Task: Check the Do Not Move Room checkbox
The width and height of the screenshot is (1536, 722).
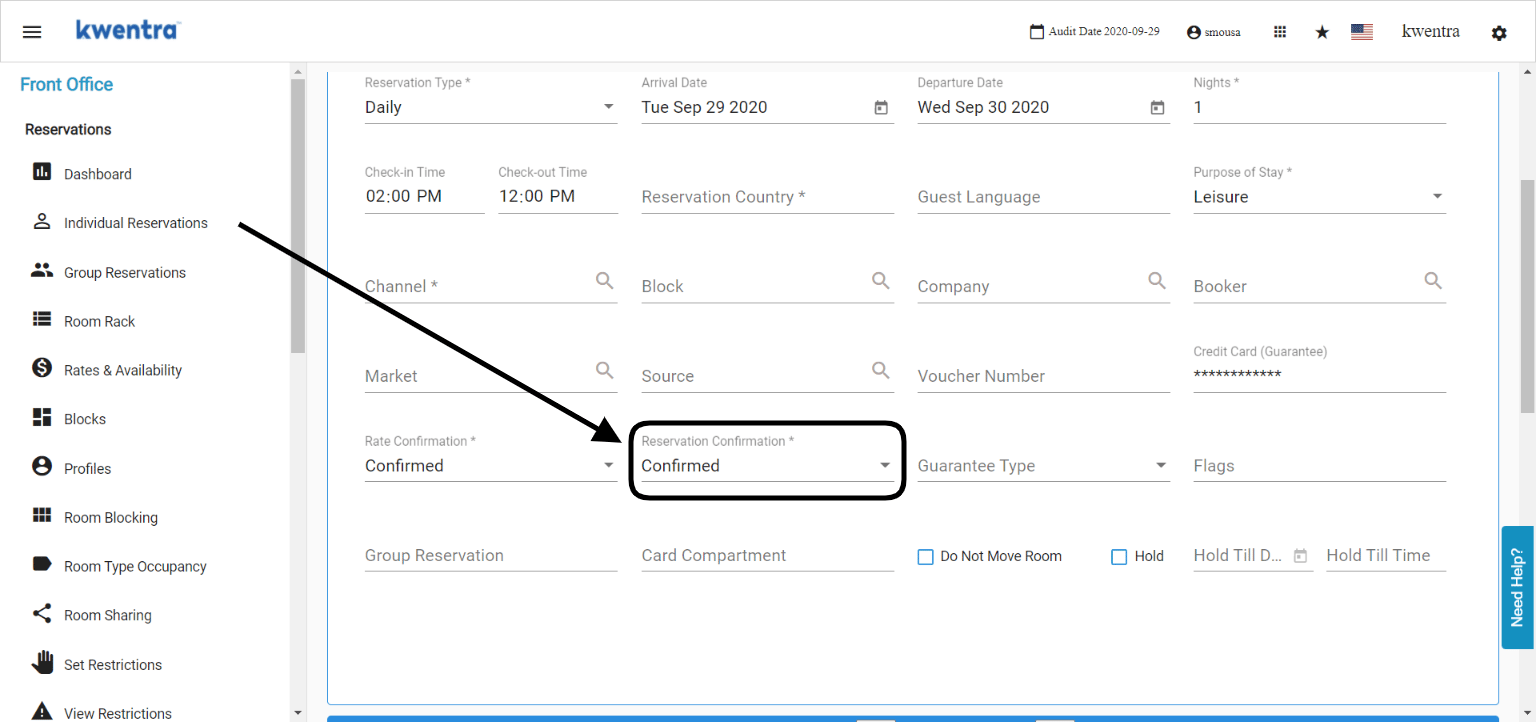Action: coord(926,557)
